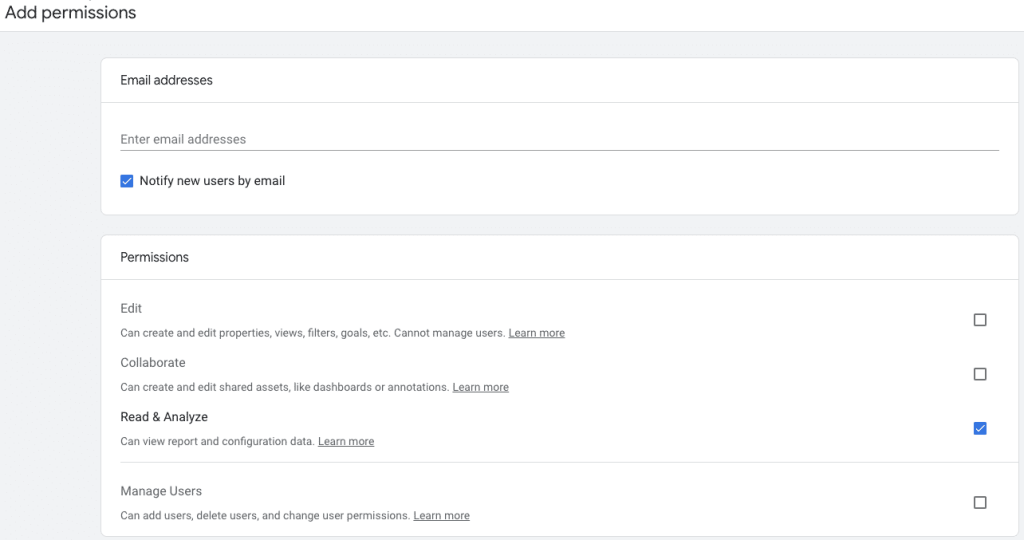The image size is (1024, 540).
Task: Follow Learn more link under Read & Analyze
Action: coord(346,441)
